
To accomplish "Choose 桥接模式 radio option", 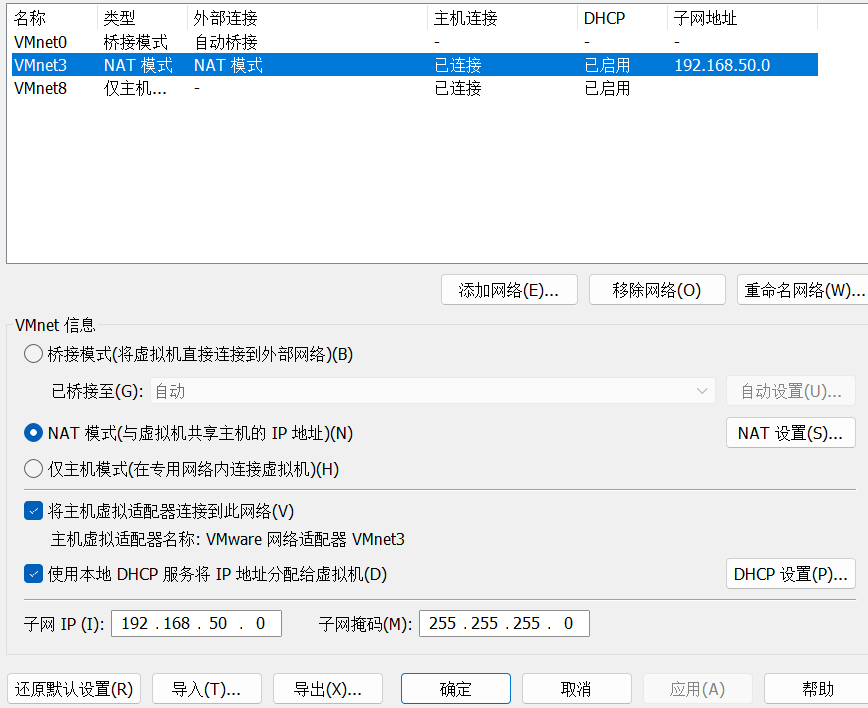I will click(x=33, y=354).
